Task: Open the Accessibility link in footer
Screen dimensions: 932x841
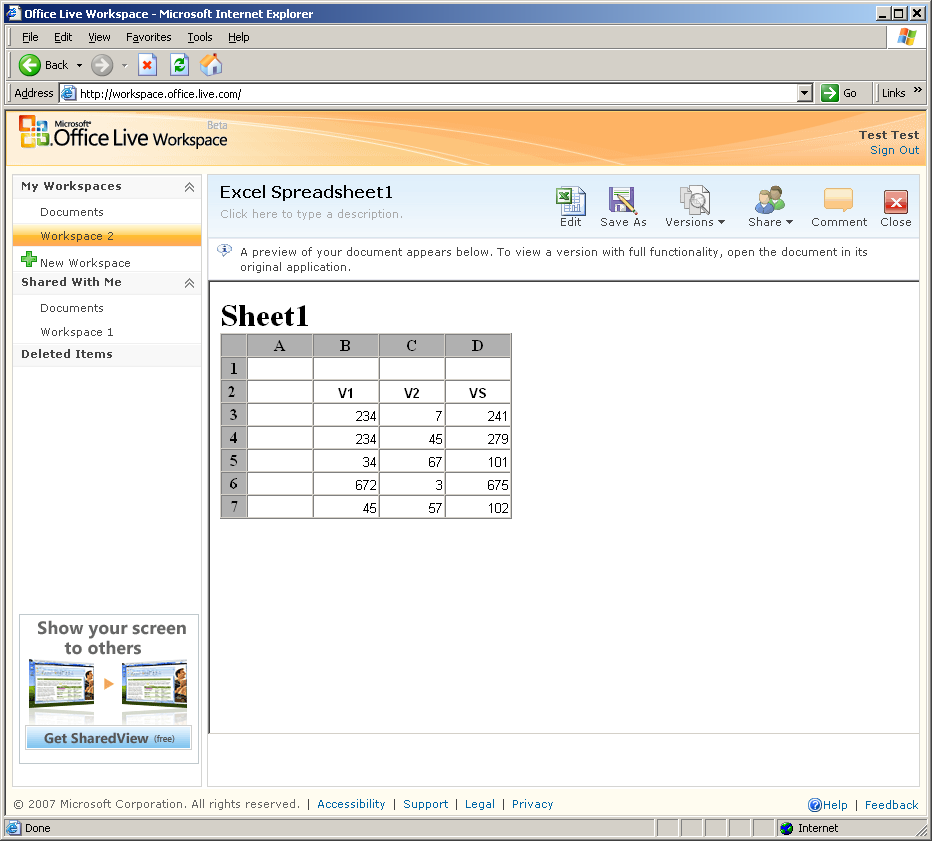Action: coord(351,804)
